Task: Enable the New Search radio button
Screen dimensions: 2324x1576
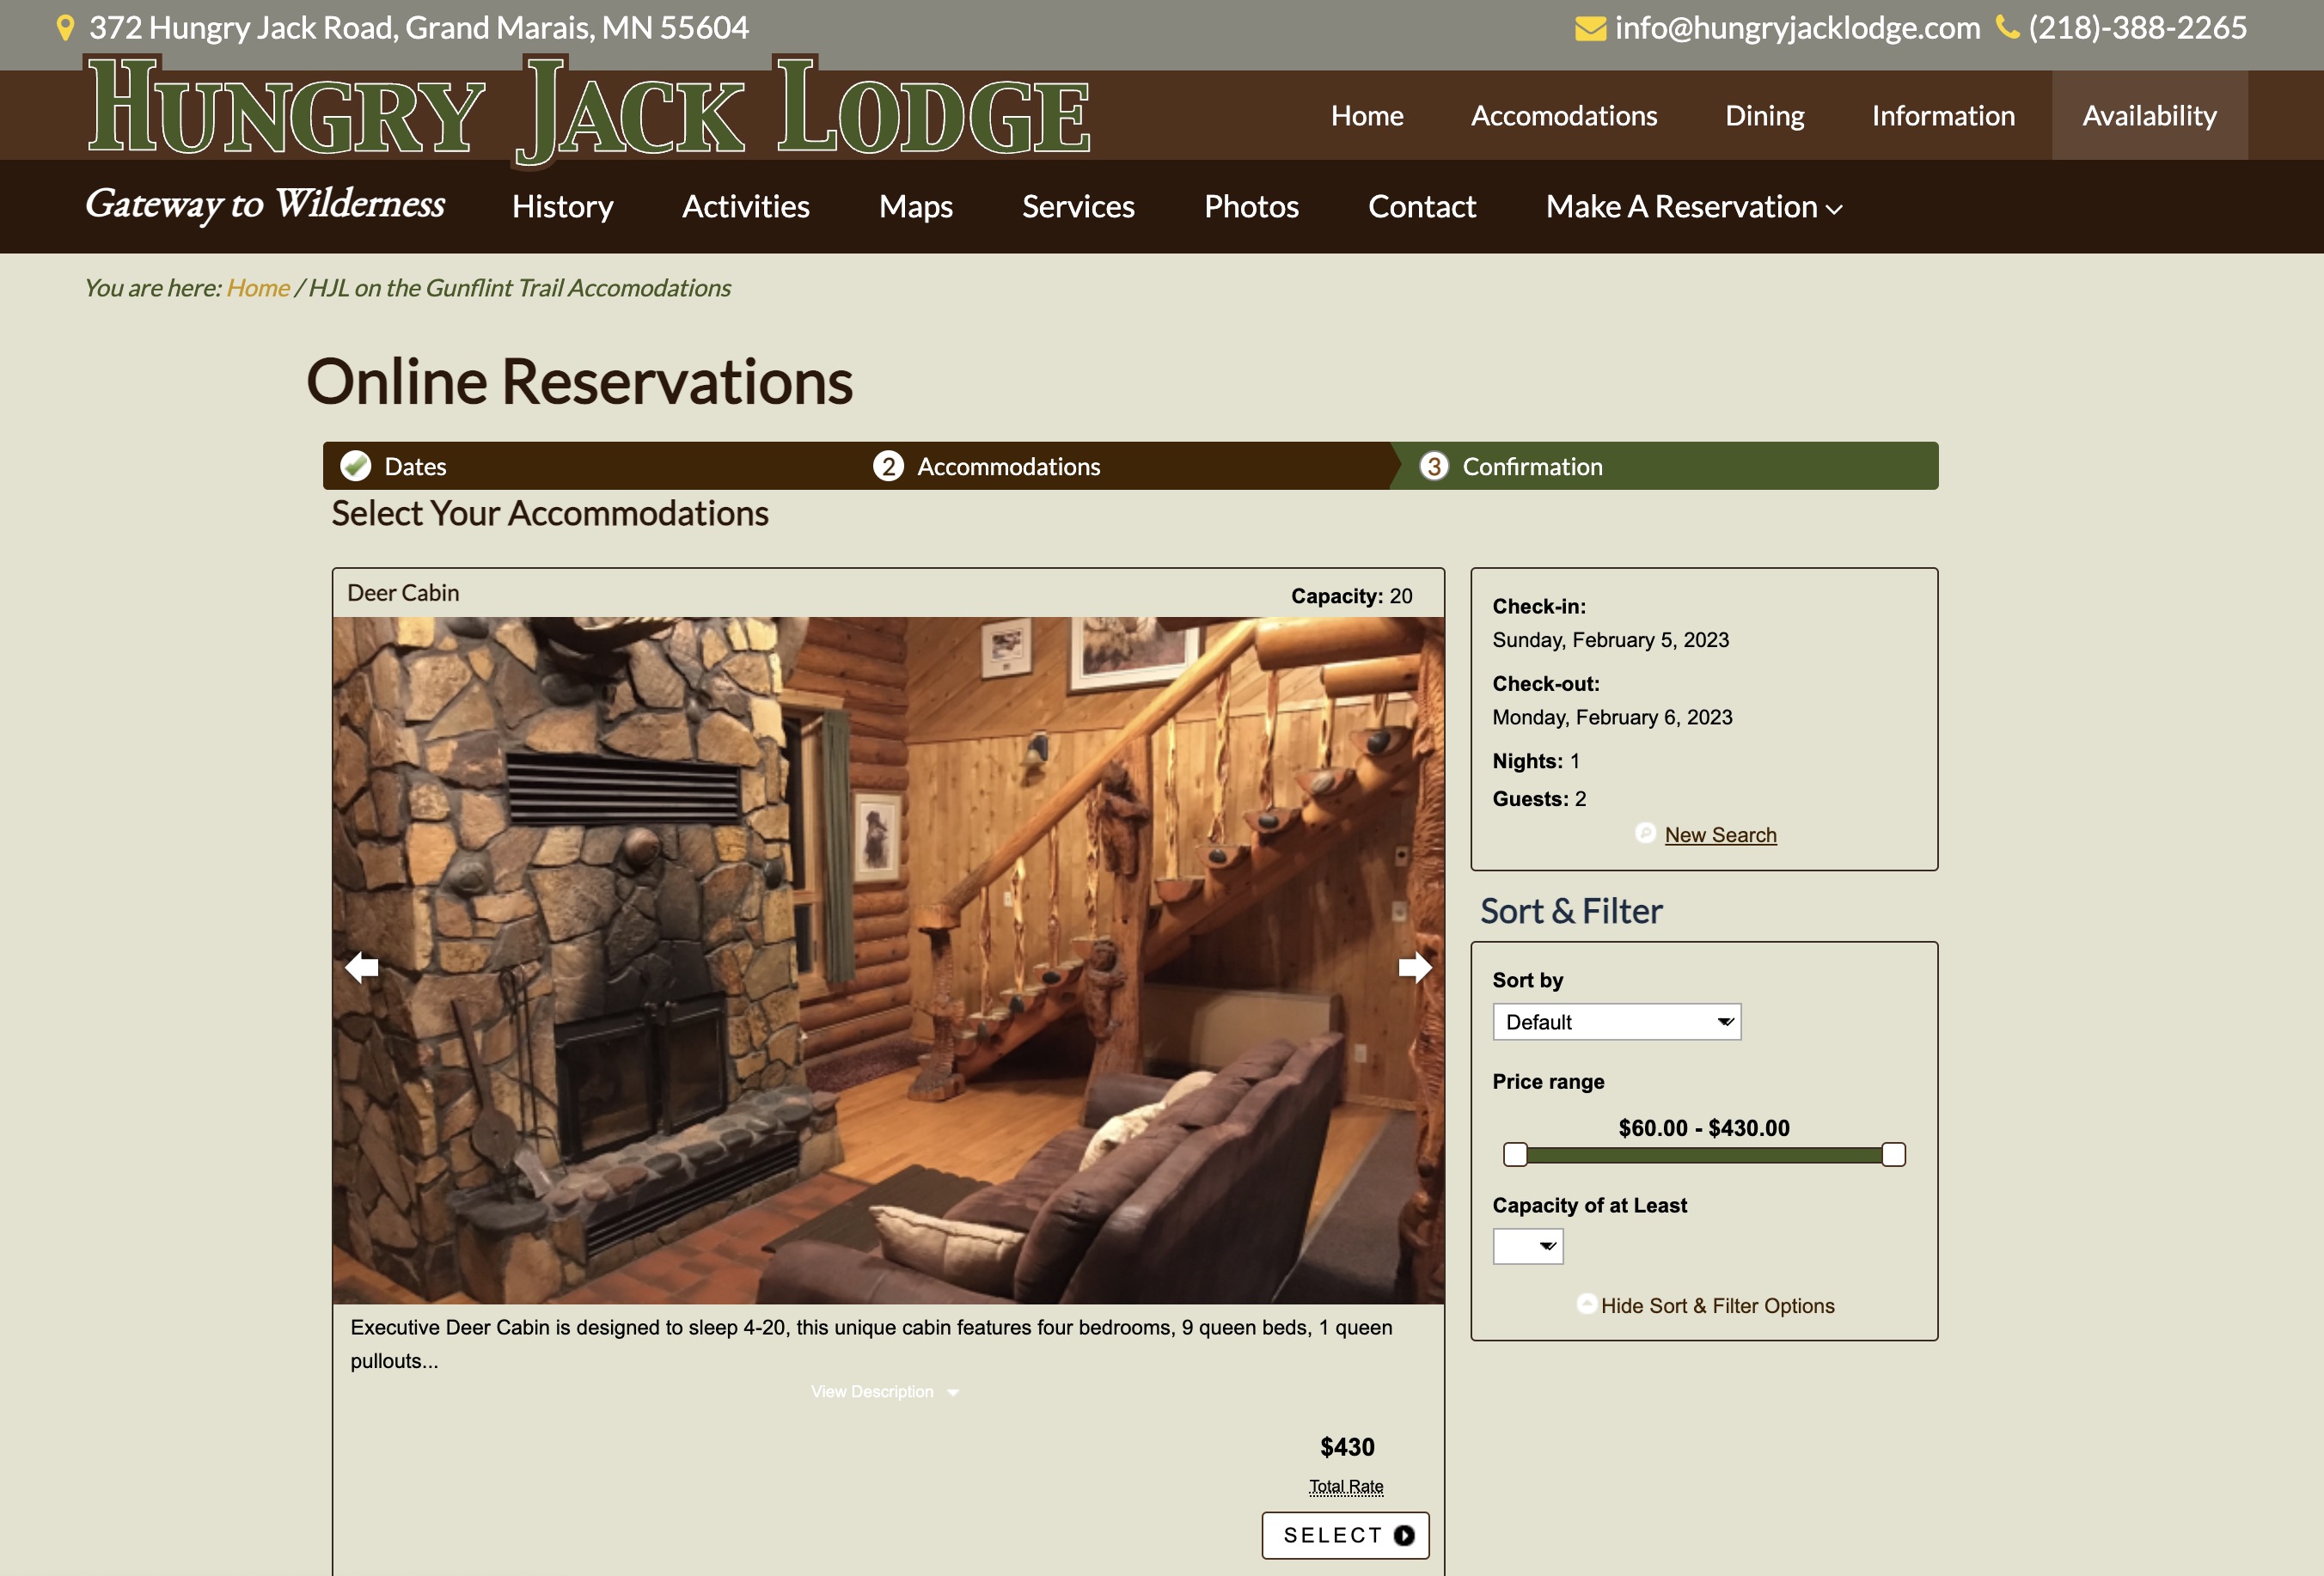Action: 1643,830
